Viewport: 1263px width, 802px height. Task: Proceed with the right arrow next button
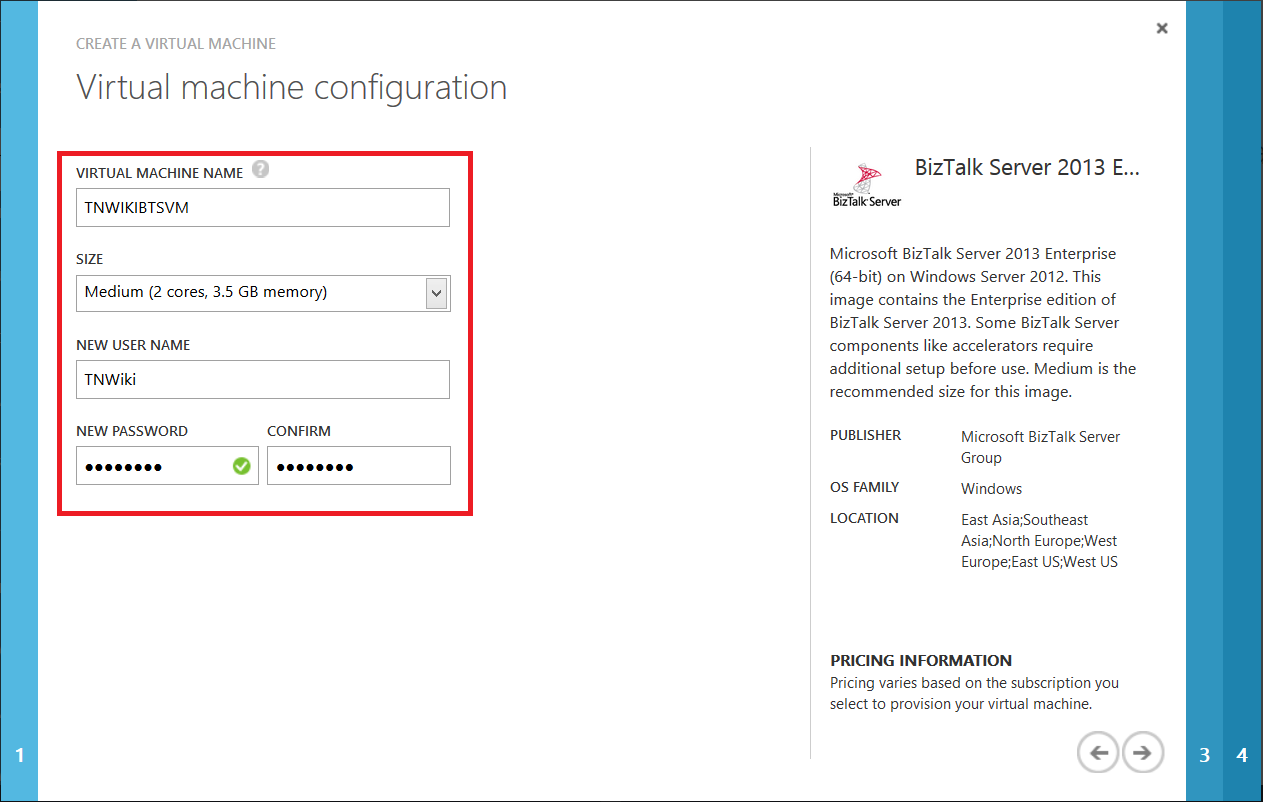[1143, 752]
